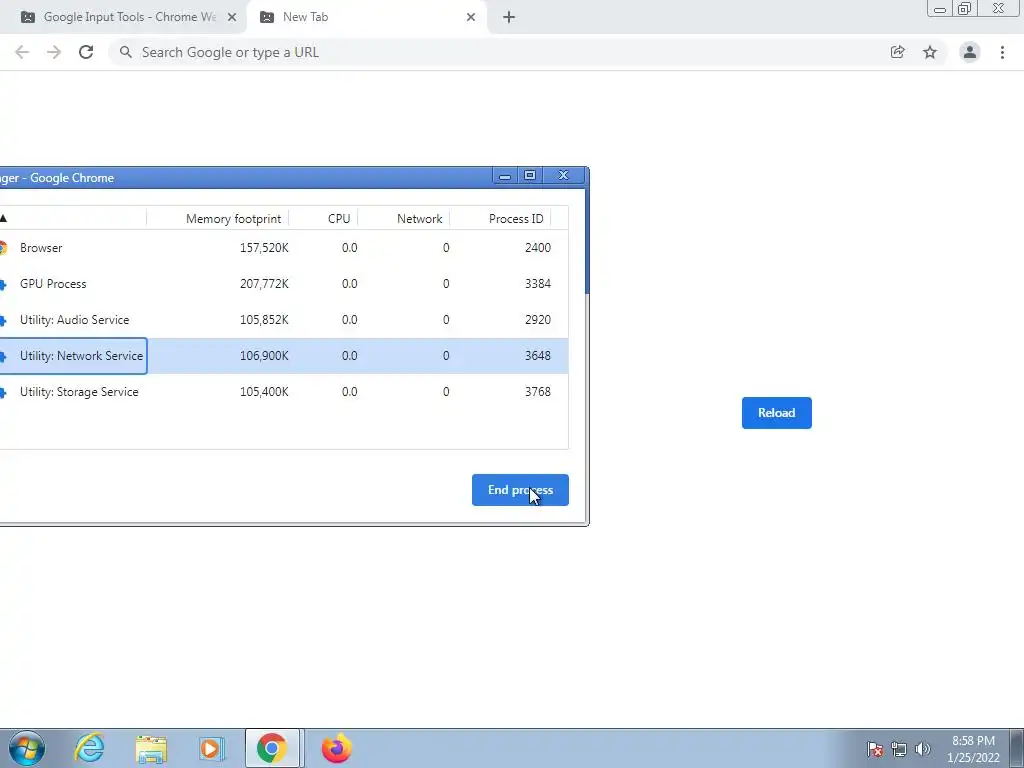Viewport: 1024px width, 768px height.
Task: Go back with the browser back arrow
Action: (22, 52)
